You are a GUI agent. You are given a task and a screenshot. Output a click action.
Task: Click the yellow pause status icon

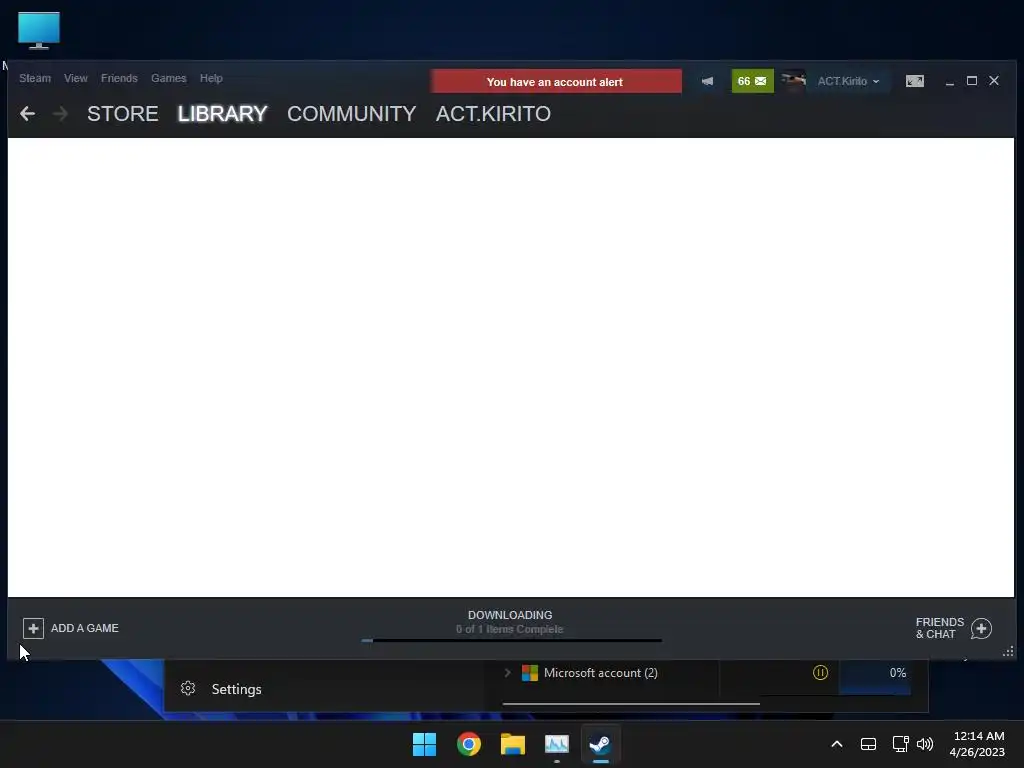coord(820,672)
